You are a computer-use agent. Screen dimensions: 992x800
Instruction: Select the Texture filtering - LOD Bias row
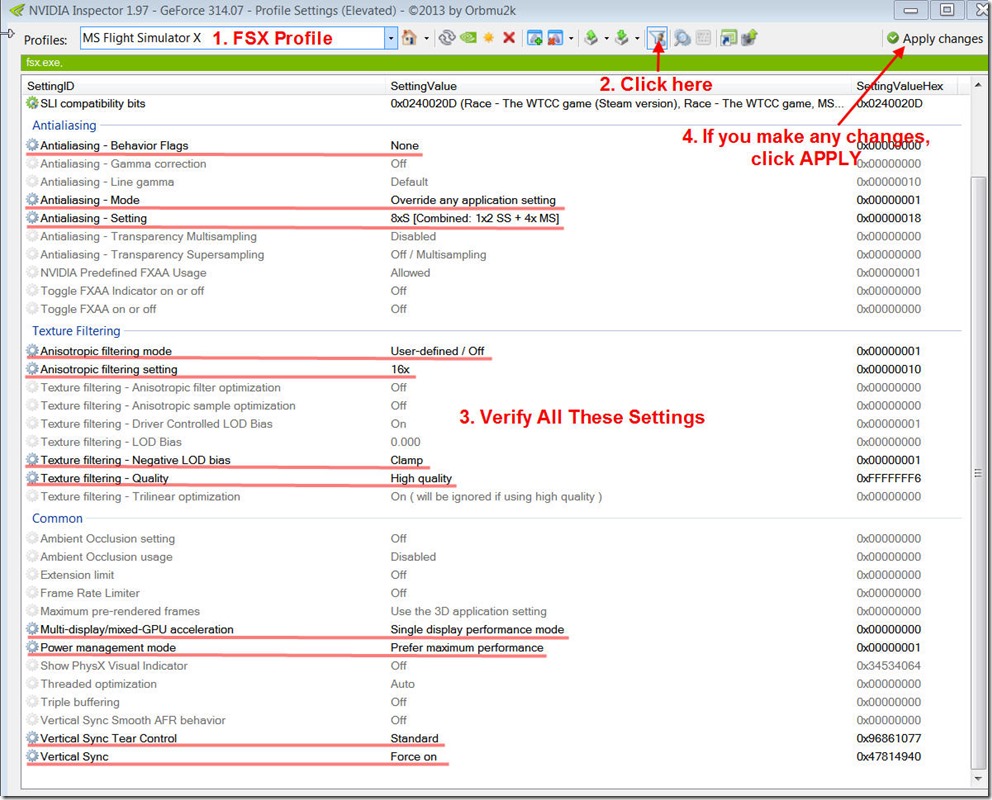494,442
